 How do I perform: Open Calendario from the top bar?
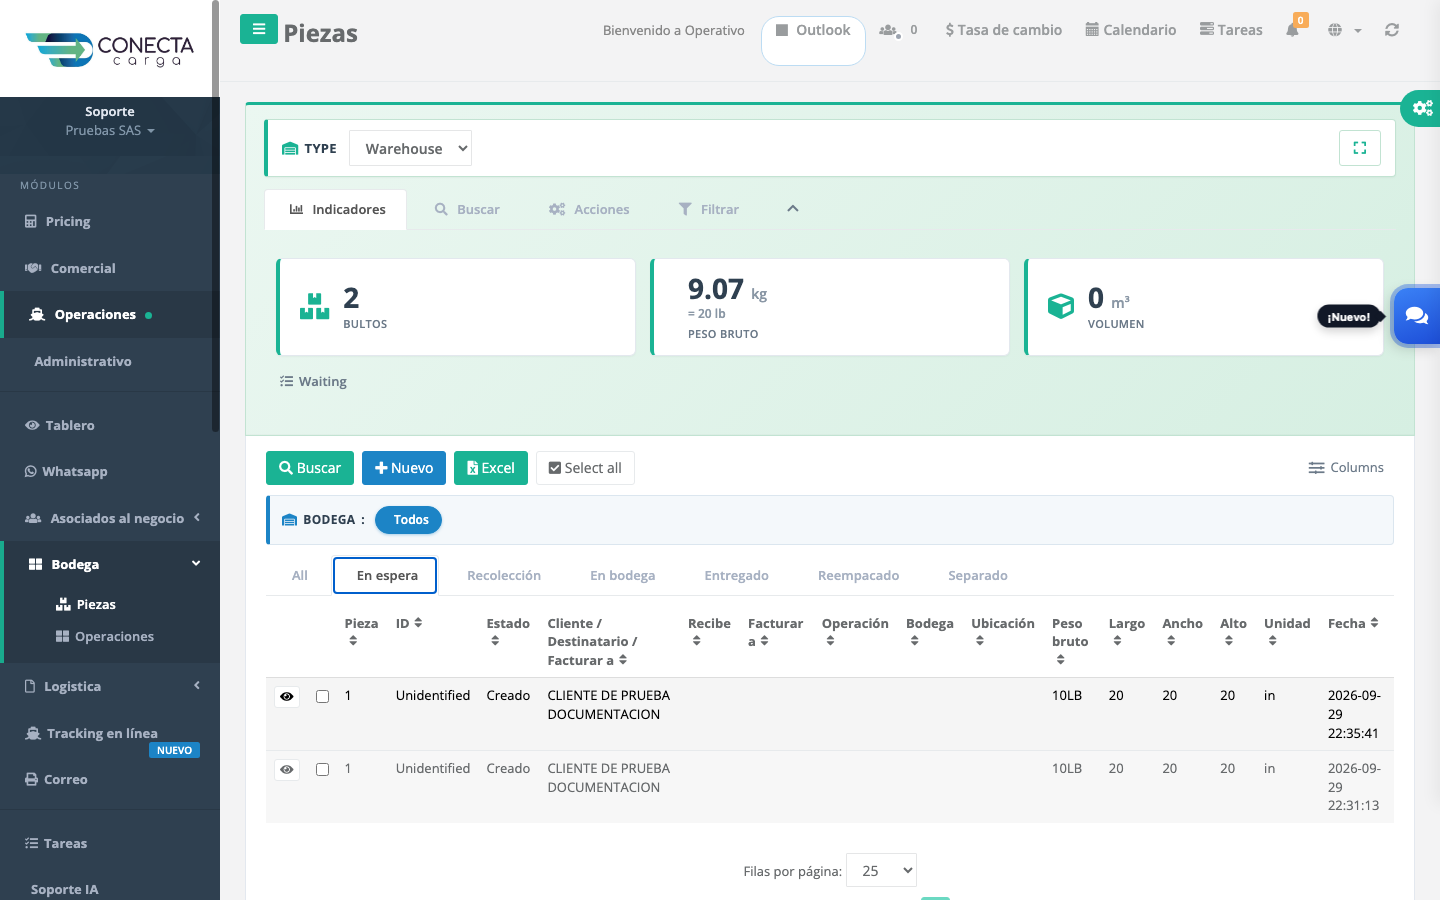[1131, 30]
